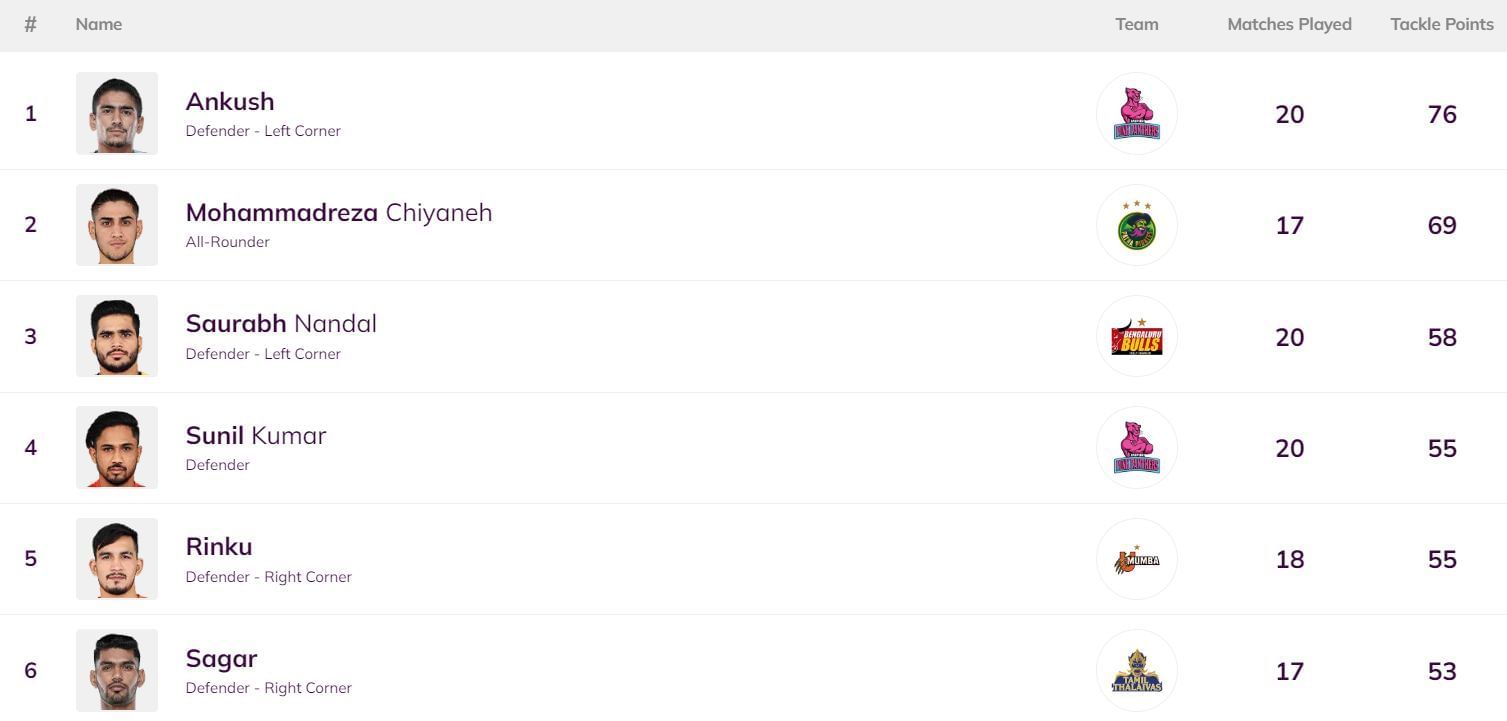View Sagar's player photo
Viewport: 1507px width, 721px height.
coord(117,670)
